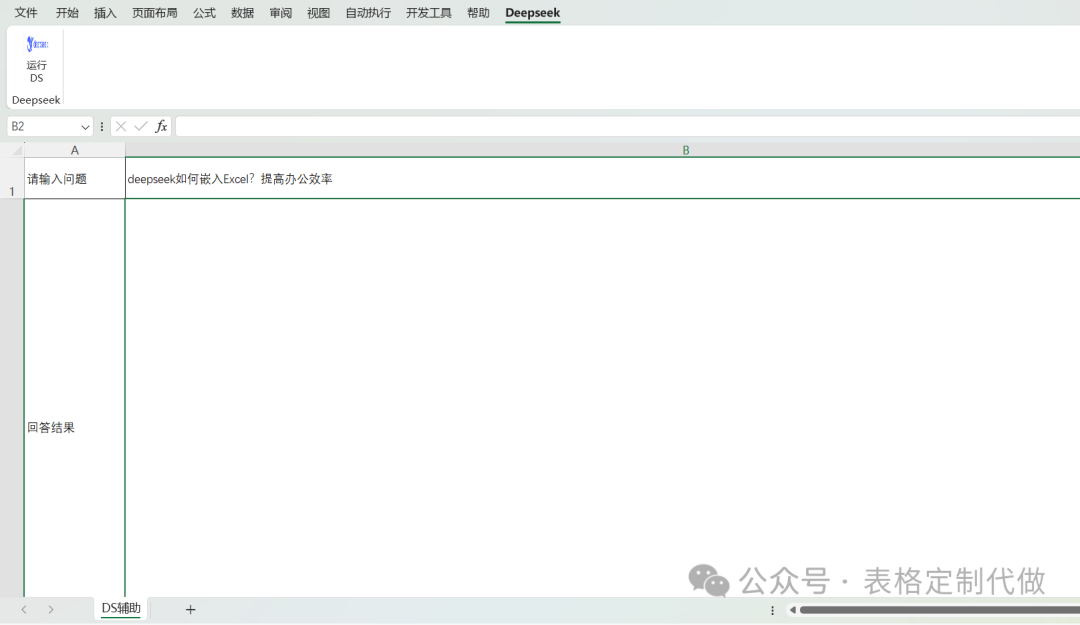
Task: Run the DS Deepseek ribbon button
Action: click(37, 59)
